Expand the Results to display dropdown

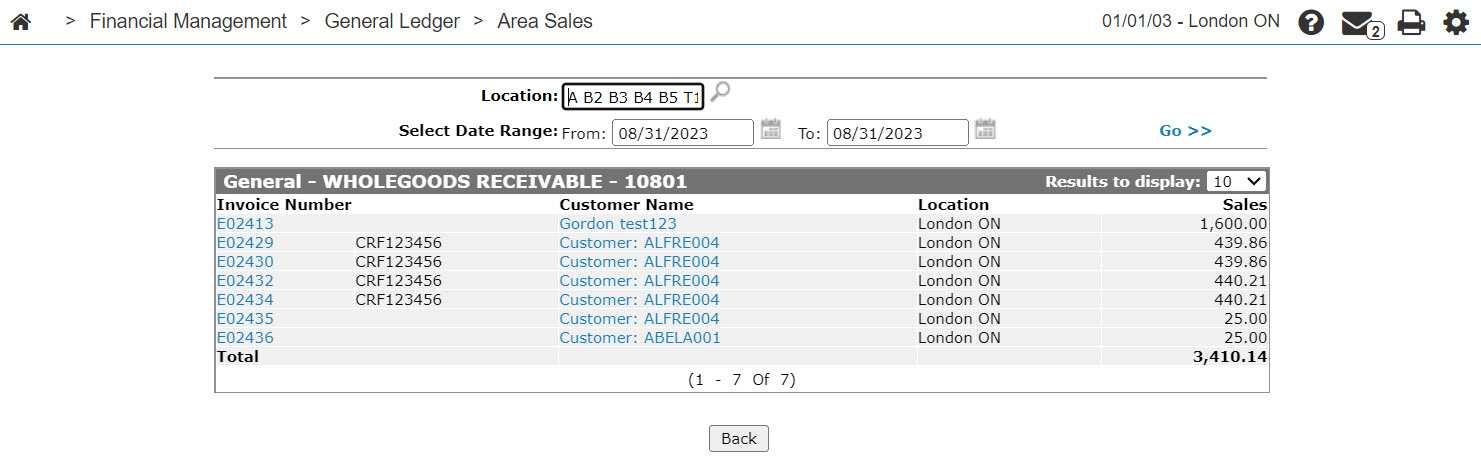click(1236, 181)
